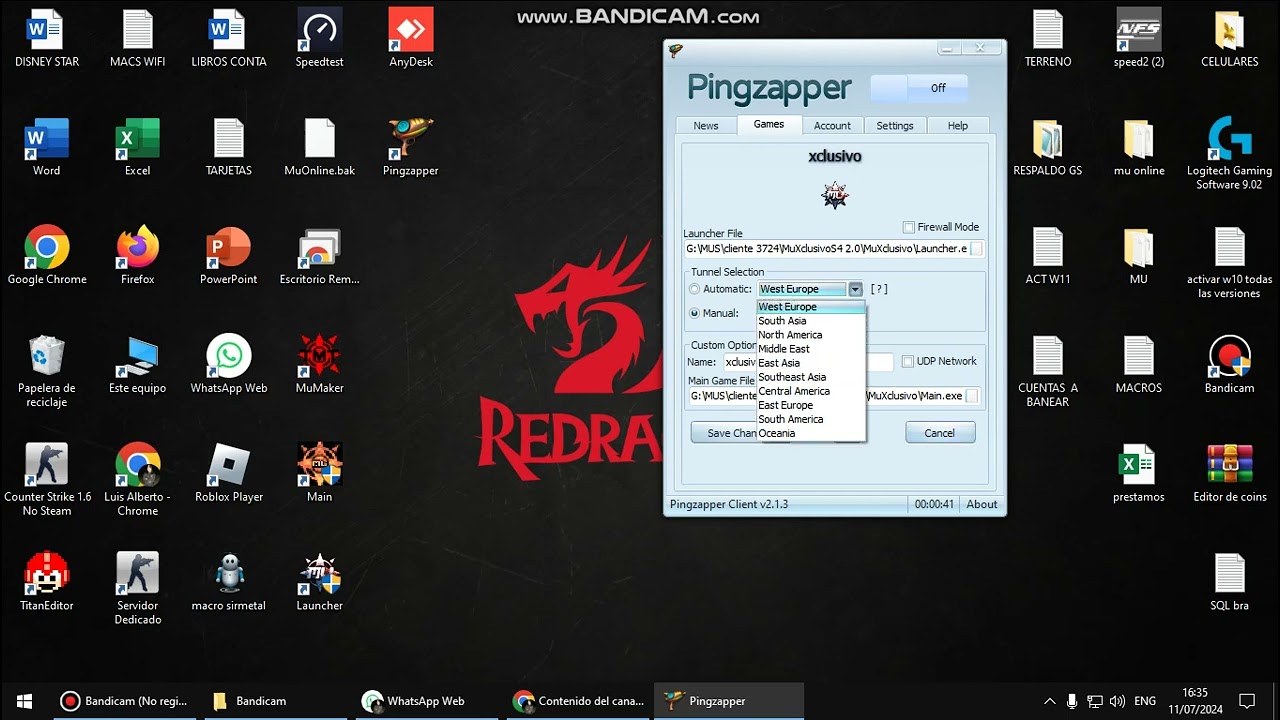
Task: Choose East Europe from the tunnel list
Action: [x=811, y=405]
